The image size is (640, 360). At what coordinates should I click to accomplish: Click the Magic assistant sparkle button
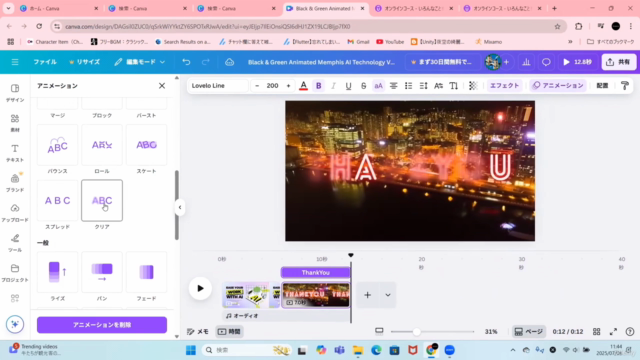[x=15, y=324]
